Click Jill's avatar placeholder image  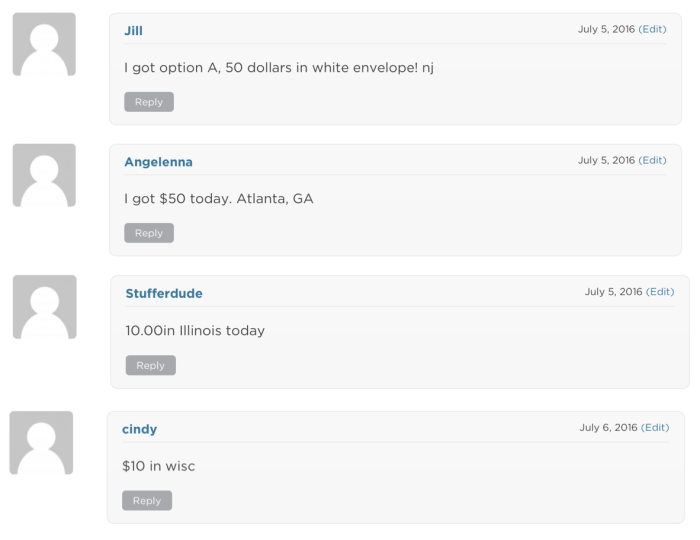(x=44, y=44)
